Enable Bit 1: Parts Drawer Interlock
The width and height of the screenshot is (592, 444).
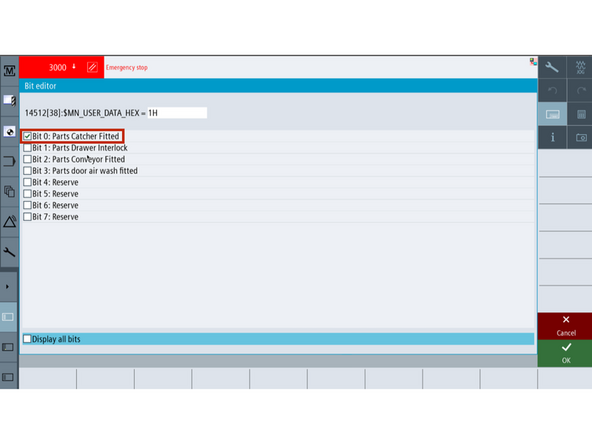click(27, 148)
